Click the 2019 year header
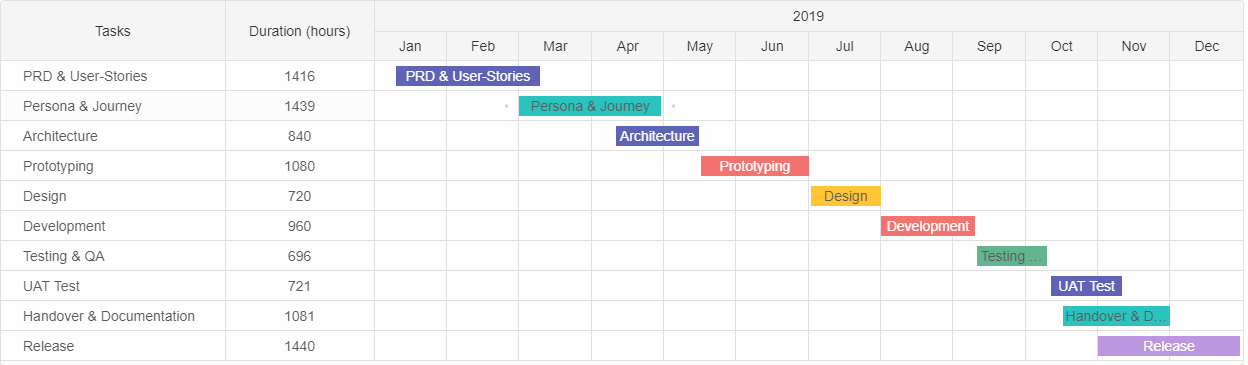The height and width of the screenshot is (365, 1248). pyautogui.click(x=809, y=16)
